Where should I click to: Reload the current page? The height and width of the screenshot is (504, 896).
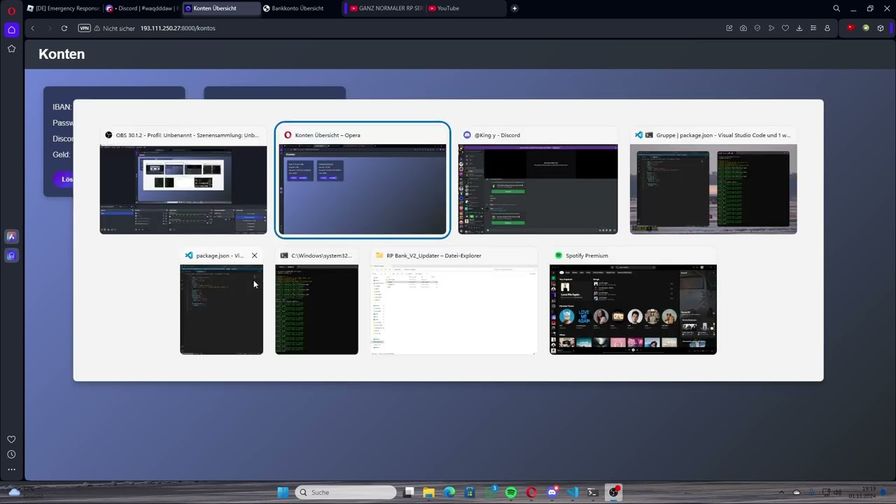tap(64, 28)
